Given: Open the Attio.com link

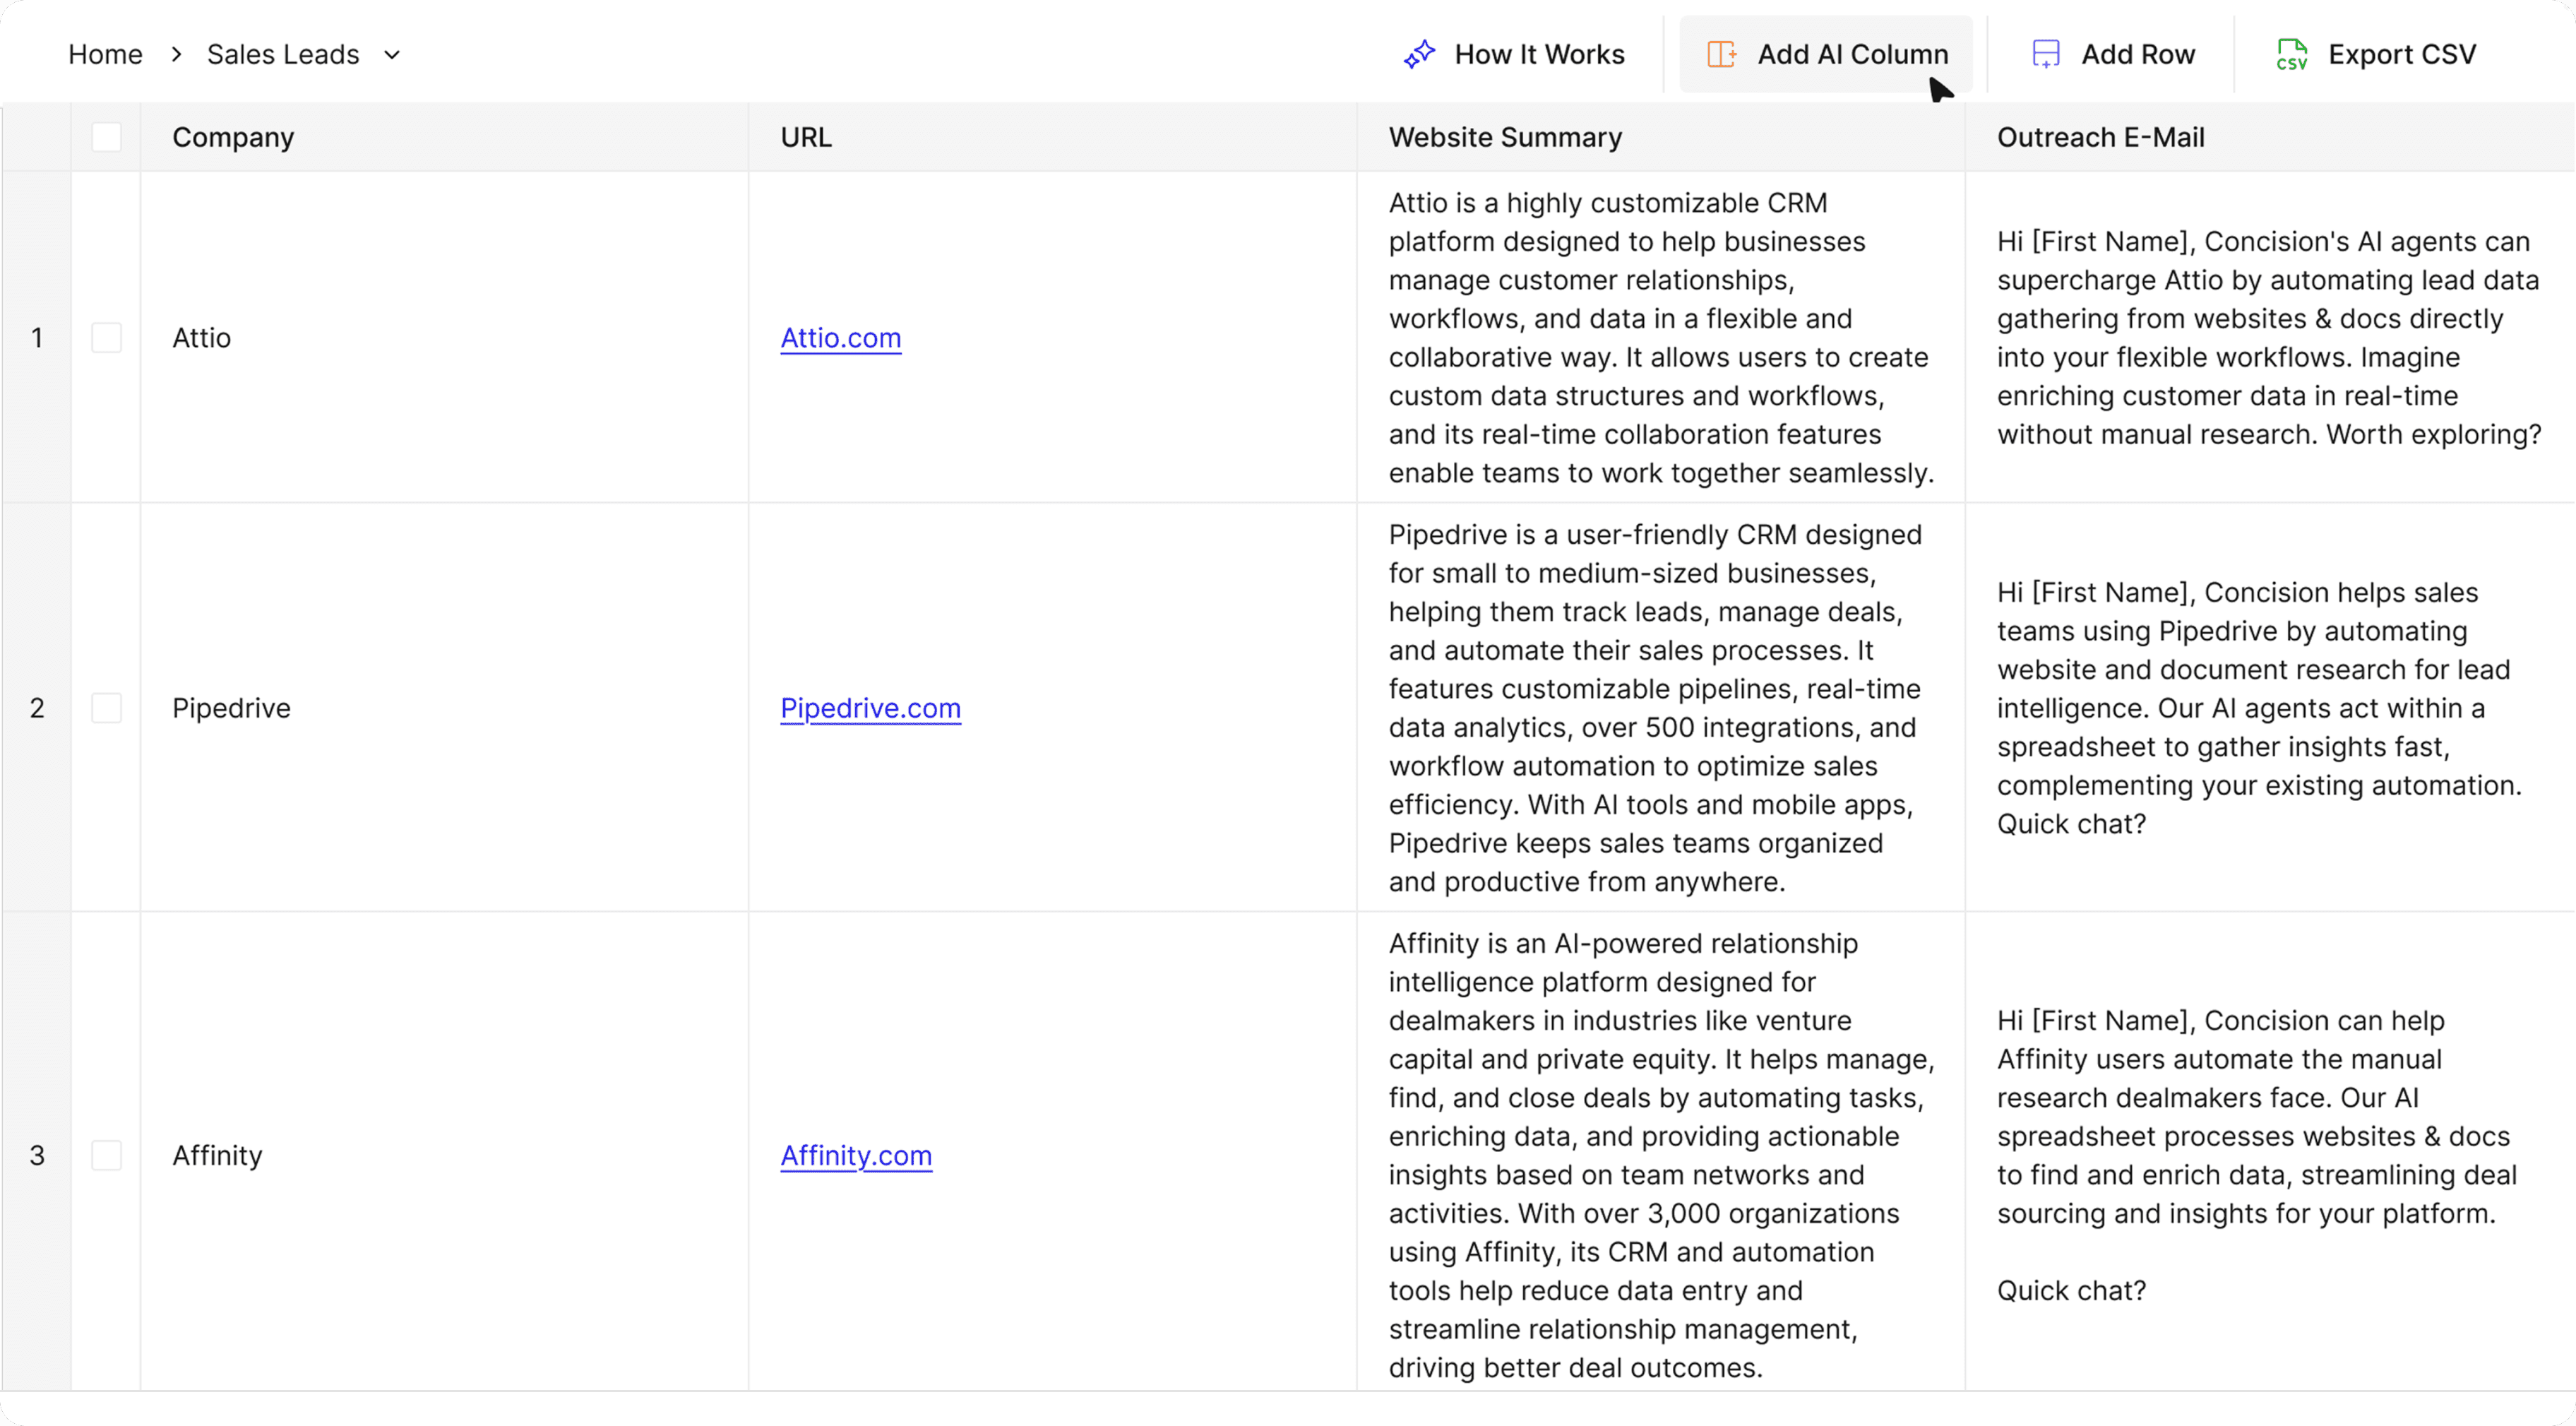Looking at the screenshot, I should click(x=840, y=338).
